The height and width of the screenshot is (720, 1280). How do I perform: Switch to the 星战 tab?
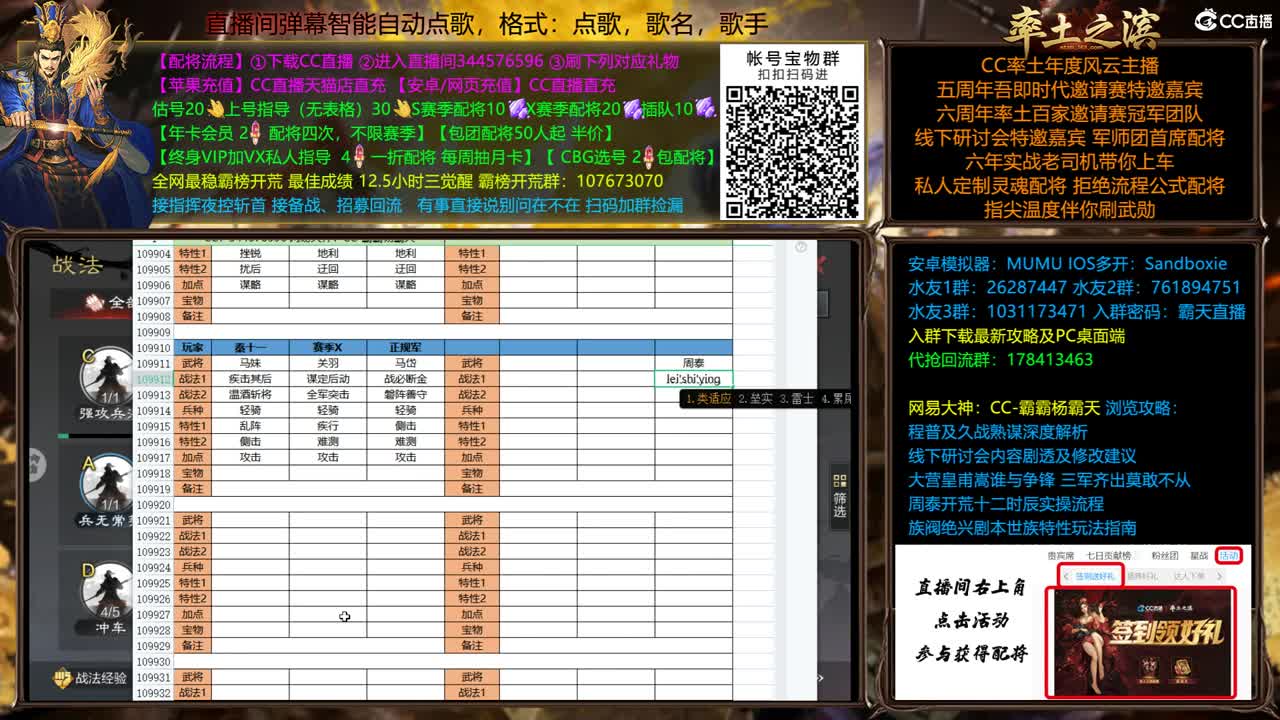[1199, 555]
